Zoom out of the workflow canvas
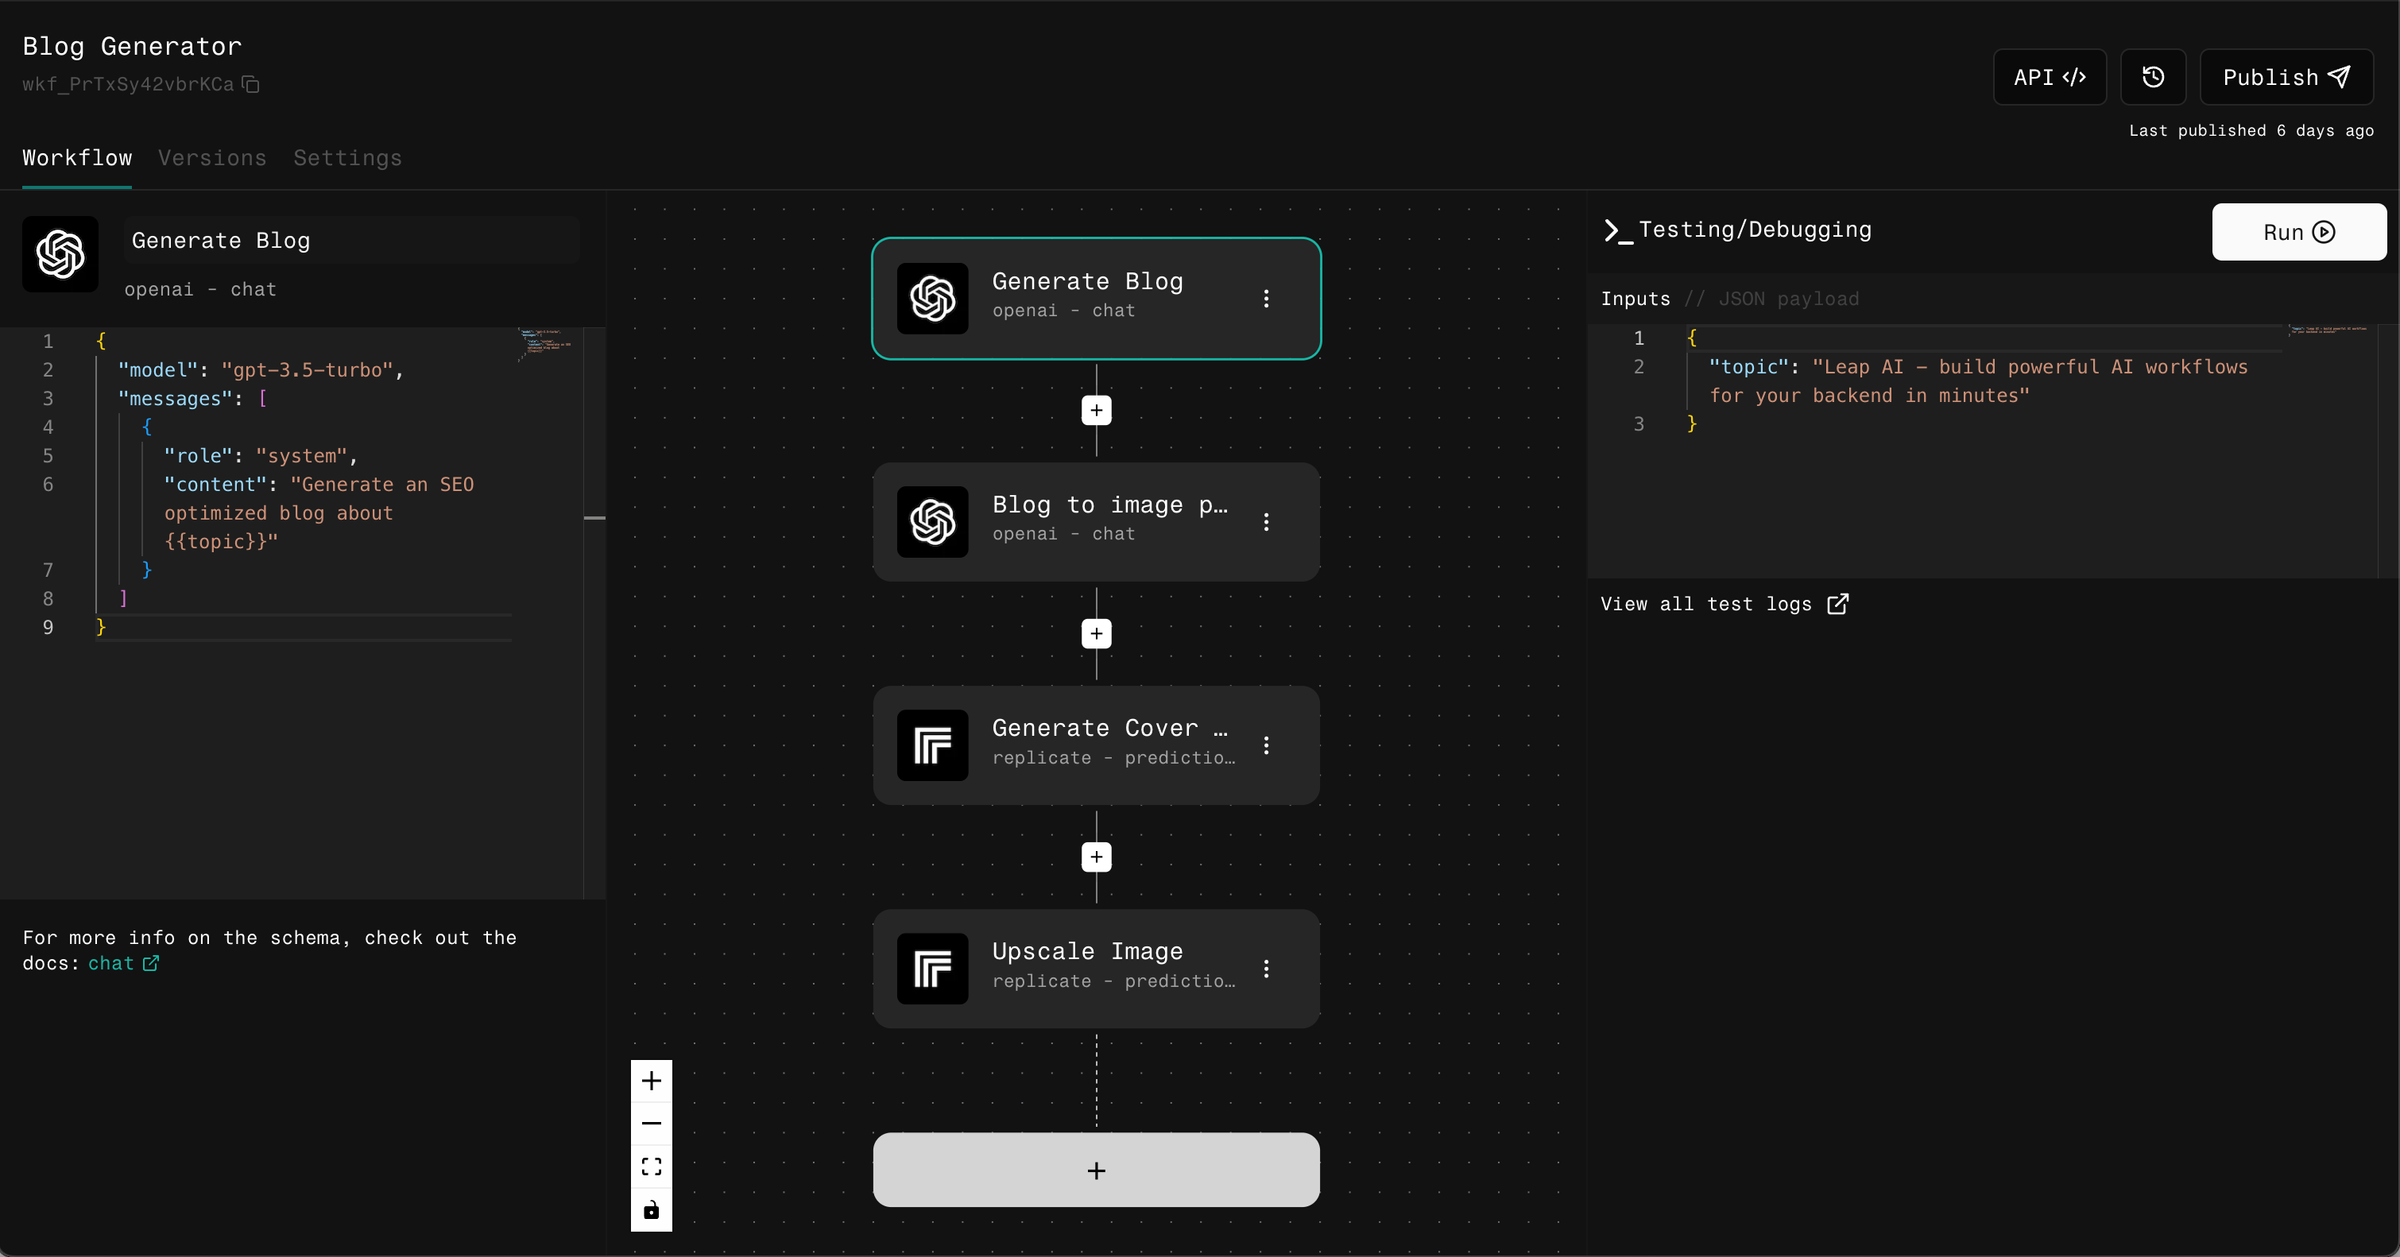 (x=651, y=1123)
